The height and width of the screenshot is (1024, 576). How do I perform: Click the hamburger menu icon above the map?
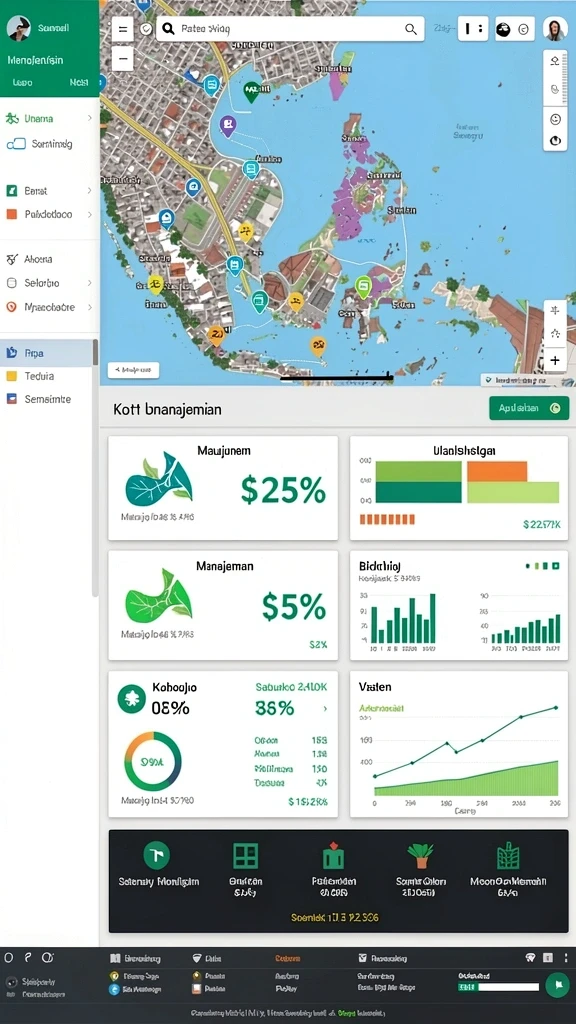point(122,29)
